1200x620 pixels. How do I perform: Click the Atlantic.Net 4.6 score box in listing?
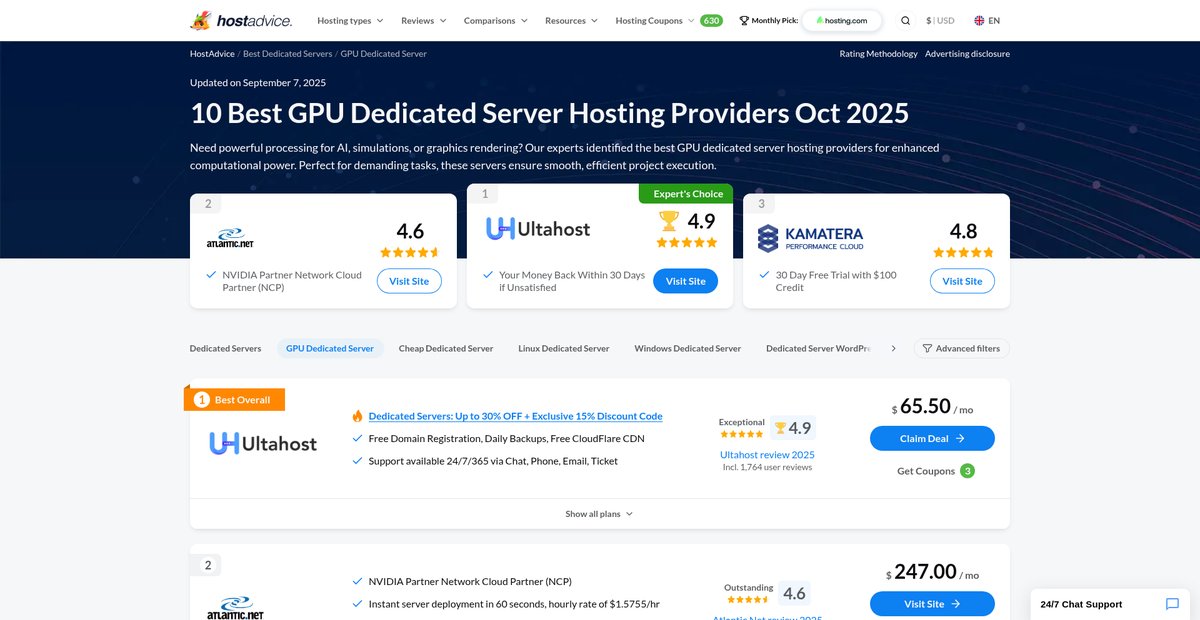794,593
